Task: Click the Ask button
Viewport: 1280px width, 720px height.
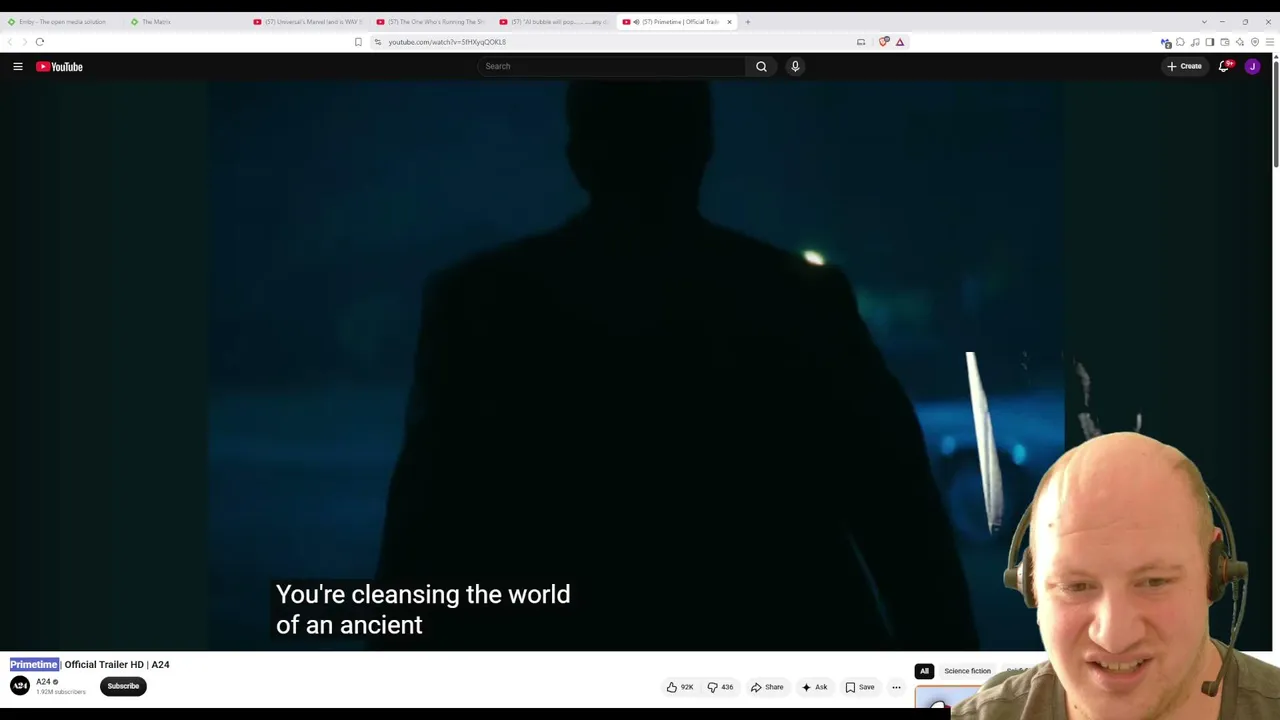Action: click(814, 687)
